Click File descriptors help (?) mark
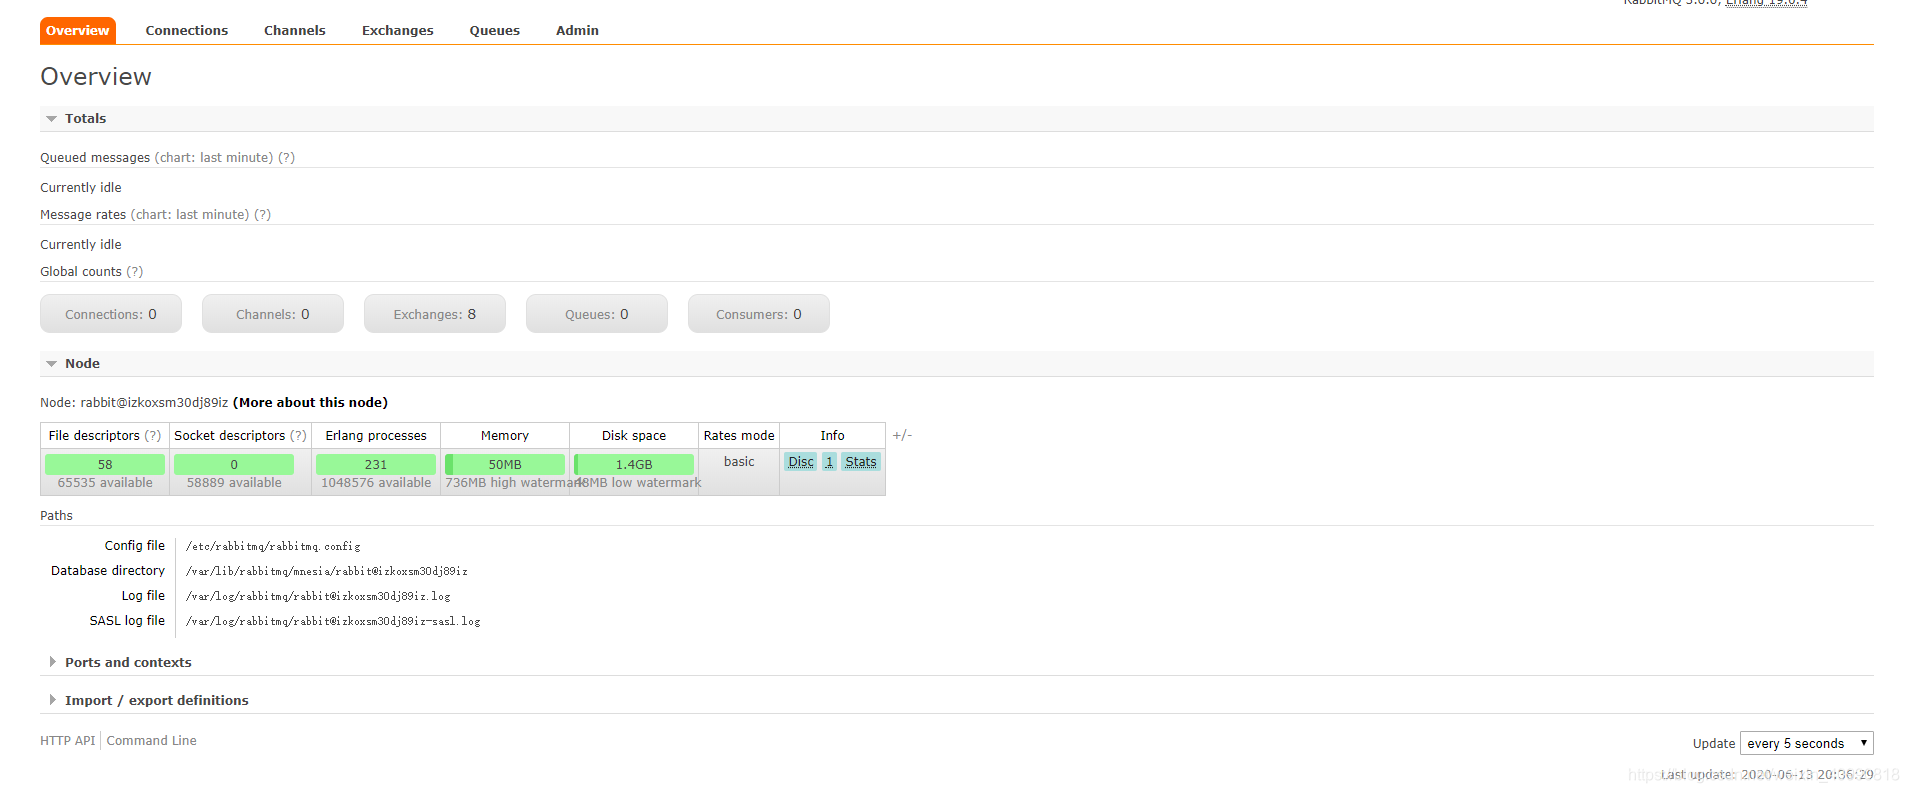1909x793 pixels. (x=152, y=435)
